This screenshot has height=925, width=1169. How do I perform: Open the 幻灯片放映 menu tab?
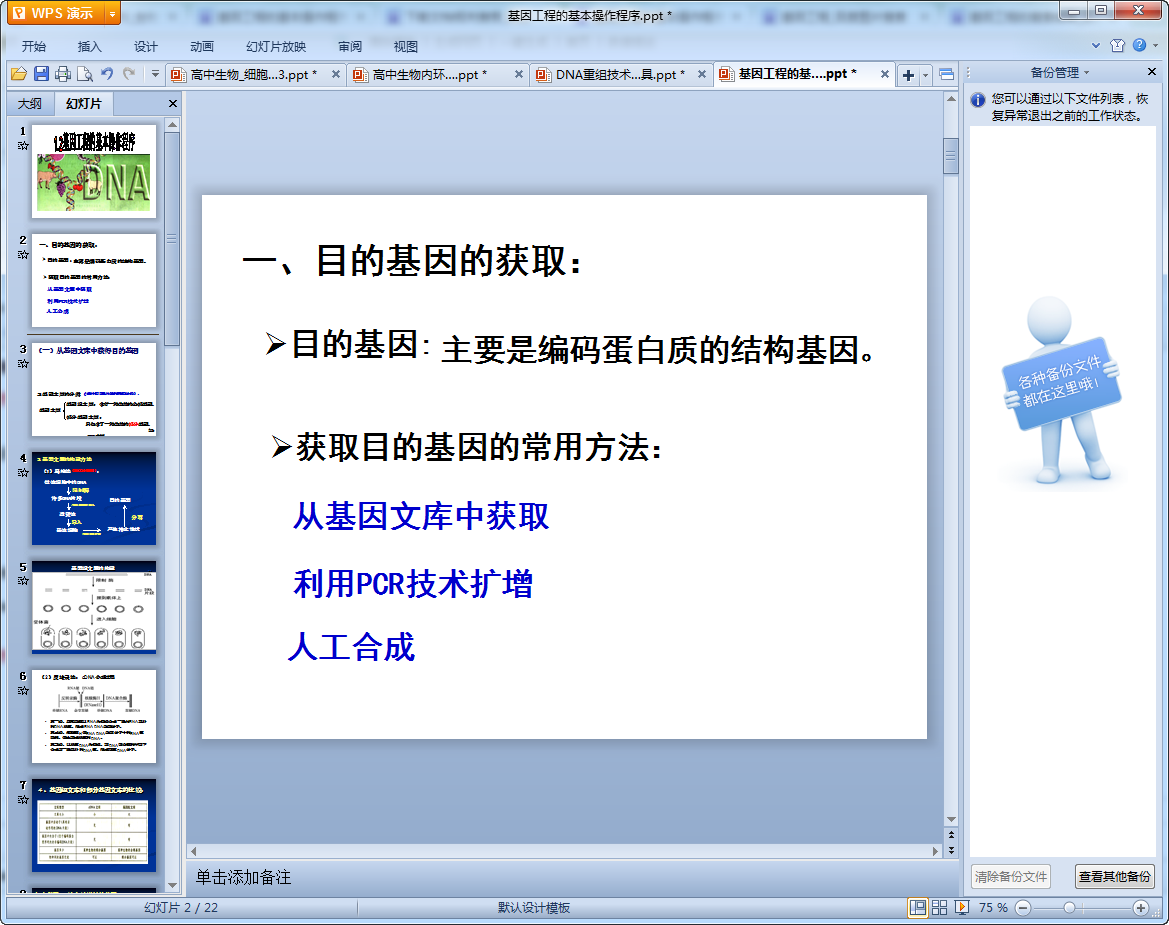tap(276, 46)
